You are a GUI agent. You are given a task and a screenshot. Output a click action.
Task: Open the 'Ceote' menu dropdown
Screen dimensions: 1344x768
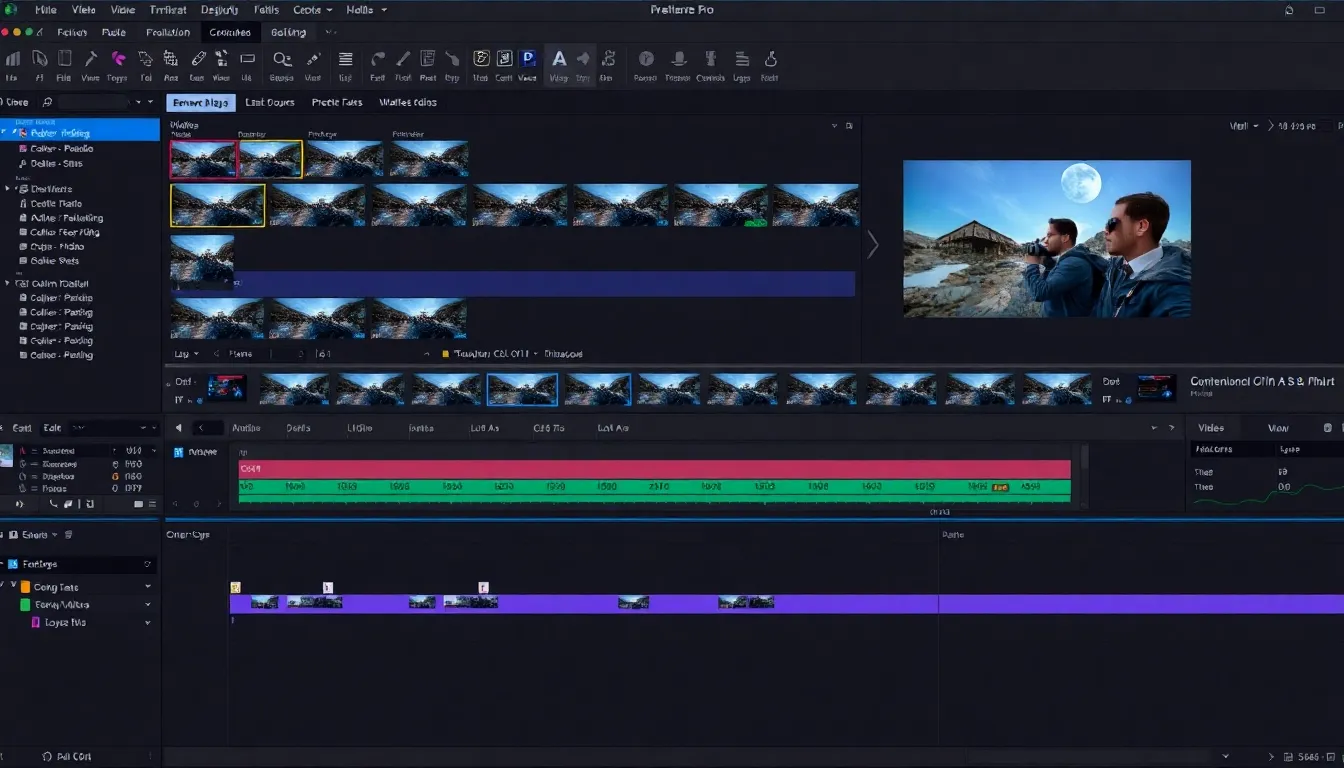tap(312, 10)
